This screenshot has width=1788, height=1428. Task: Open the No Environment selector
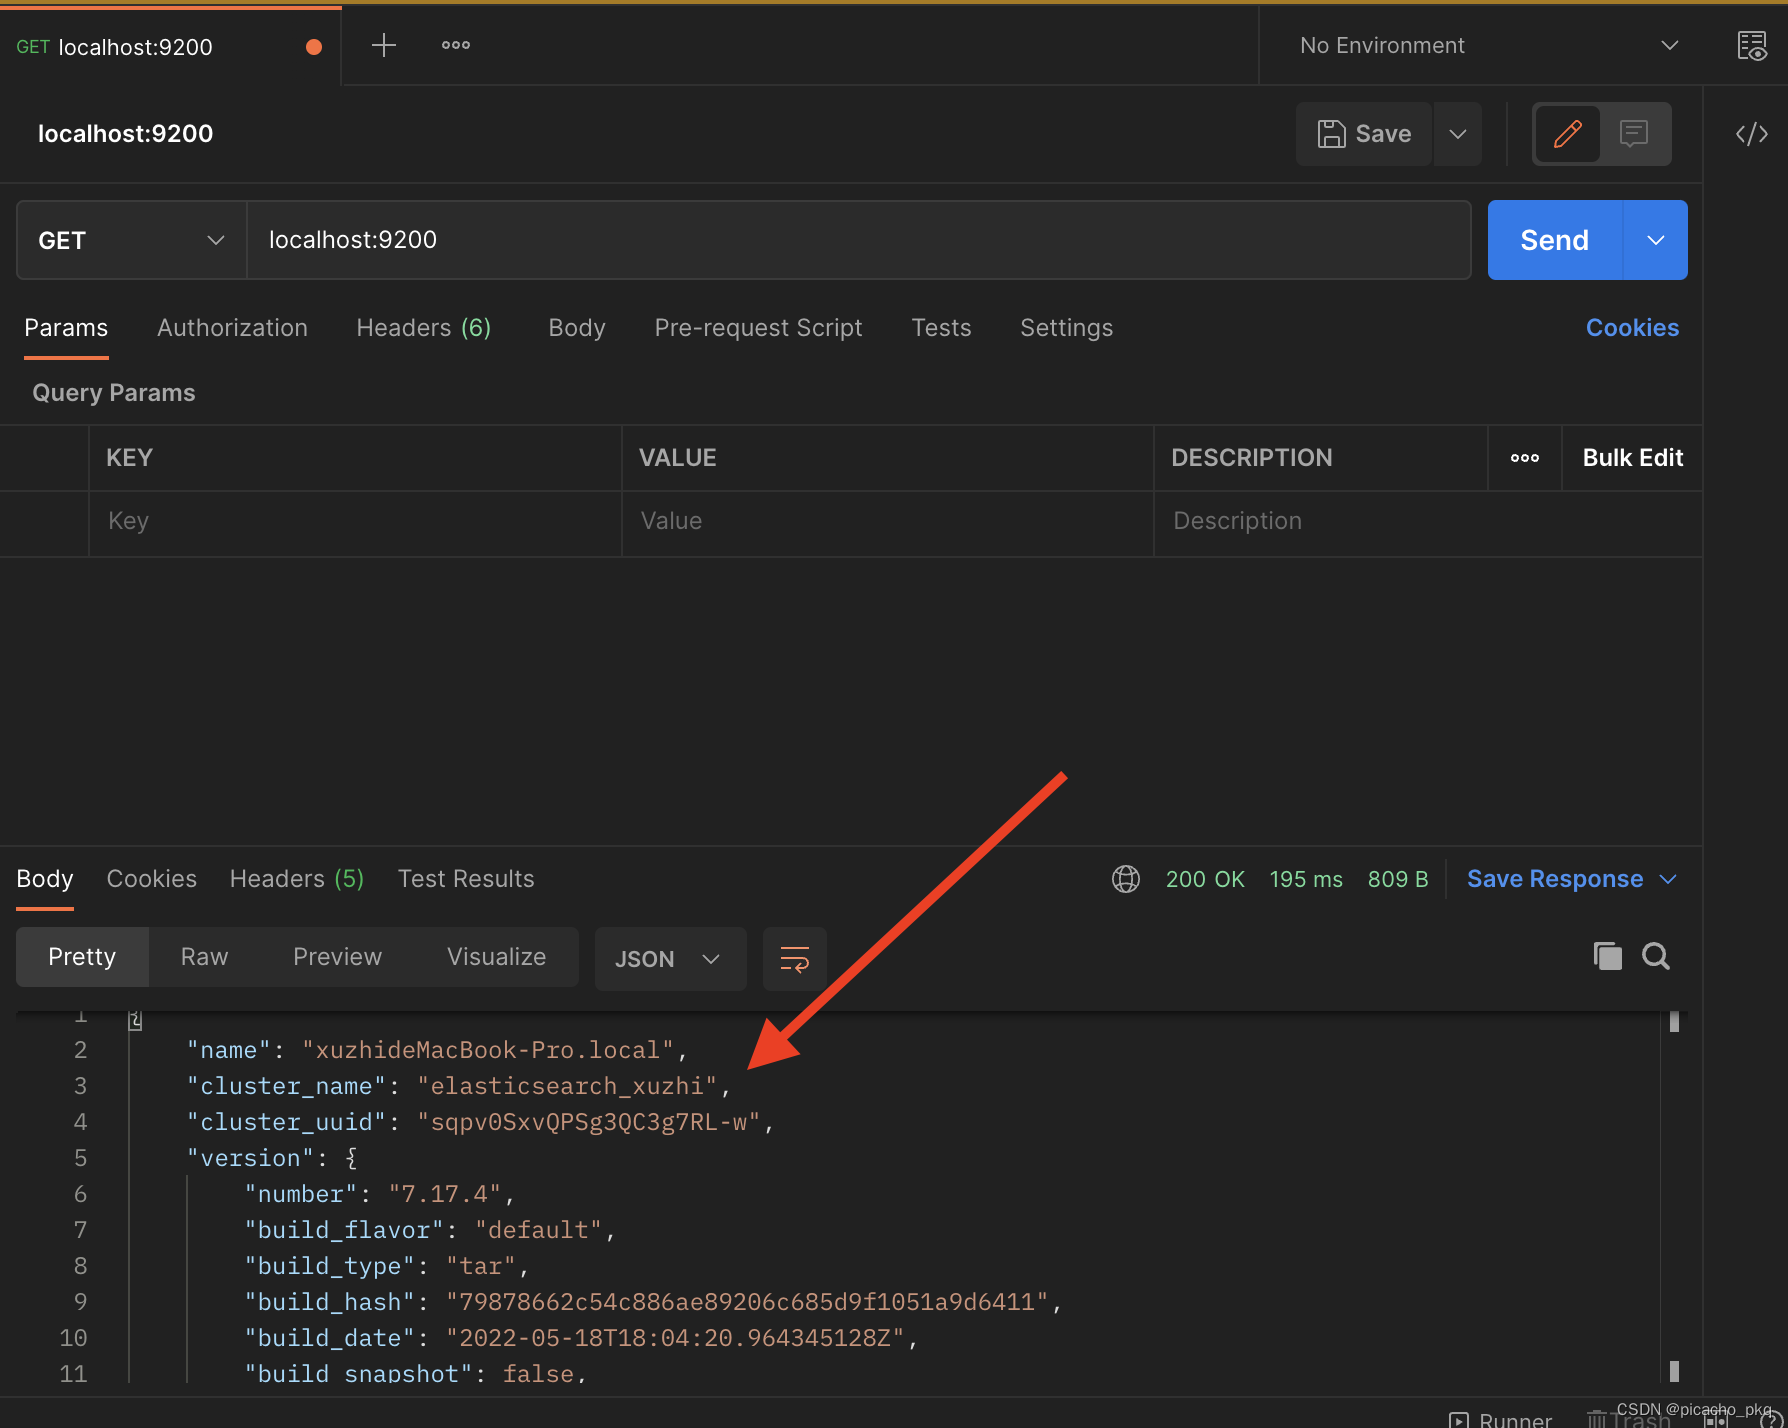1486,46
